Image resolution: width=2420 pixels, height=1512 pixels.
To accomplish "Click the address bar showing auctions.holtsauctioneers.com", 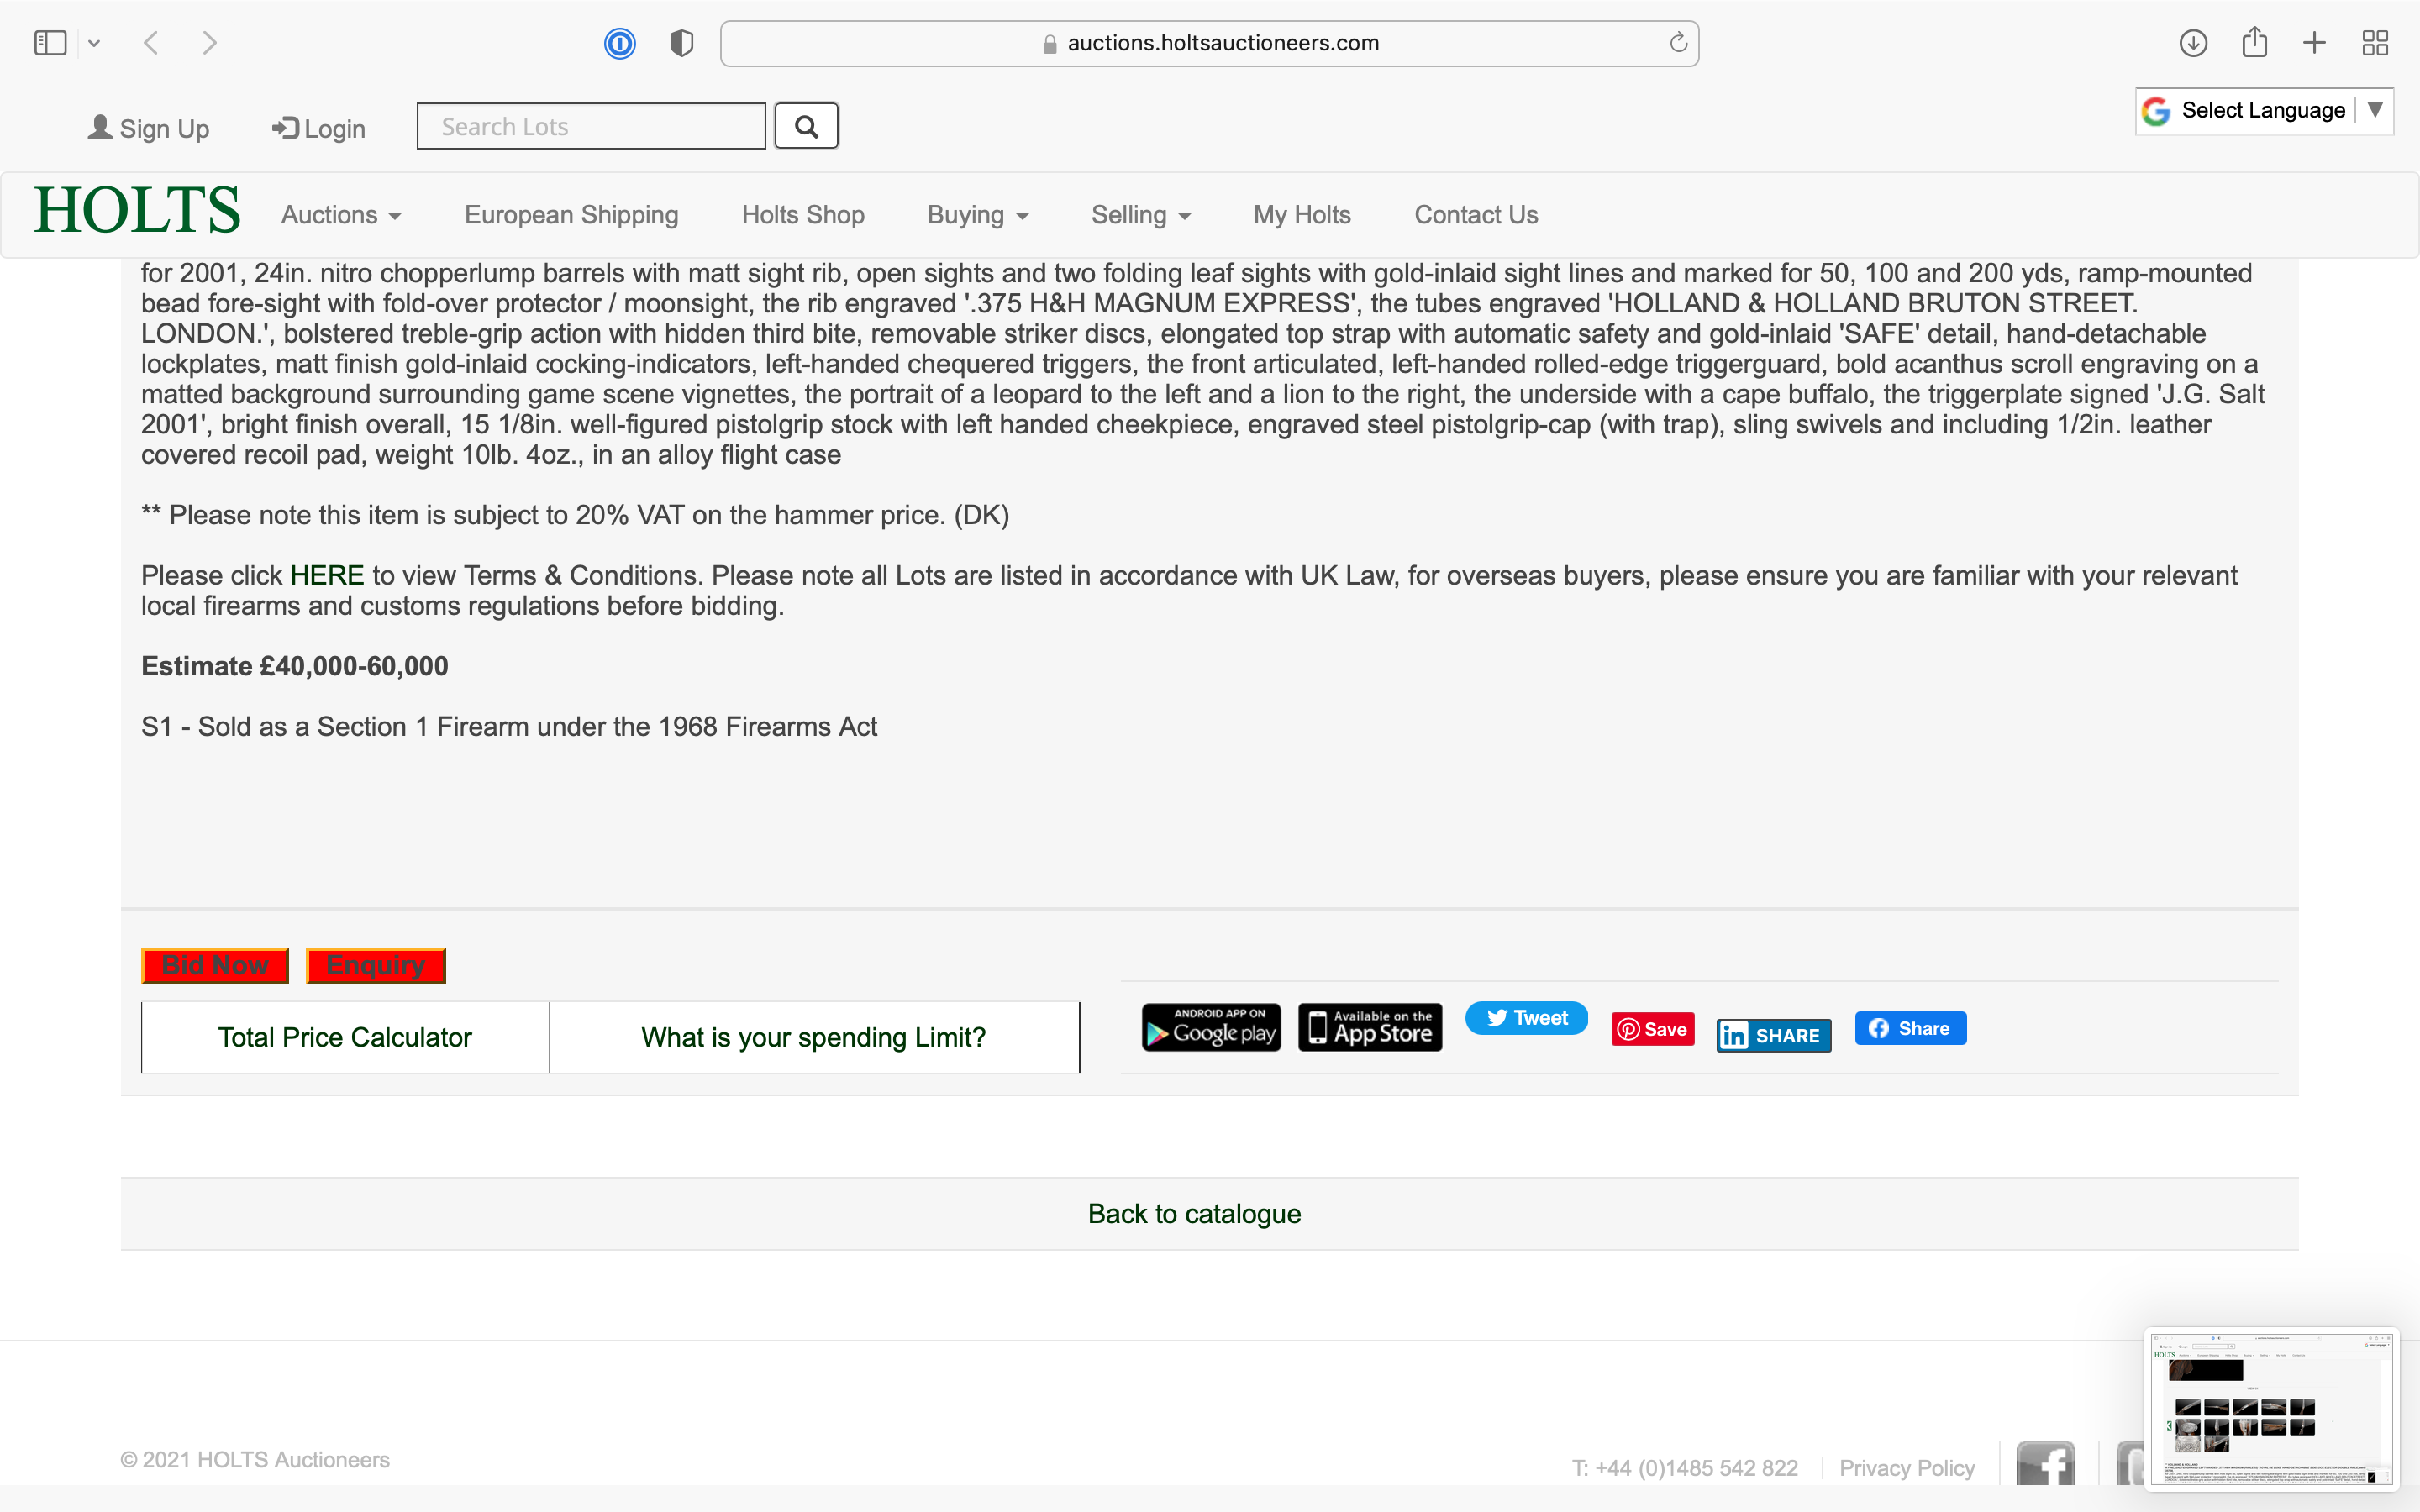I will 1209,43.
